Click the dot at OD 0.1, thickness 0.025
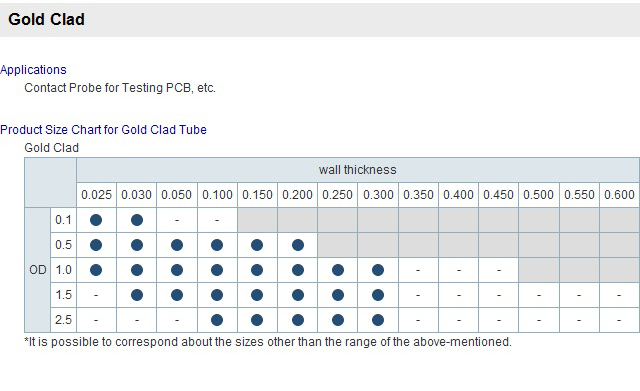Viewport: 640px width, 391px height. [96, 220]
